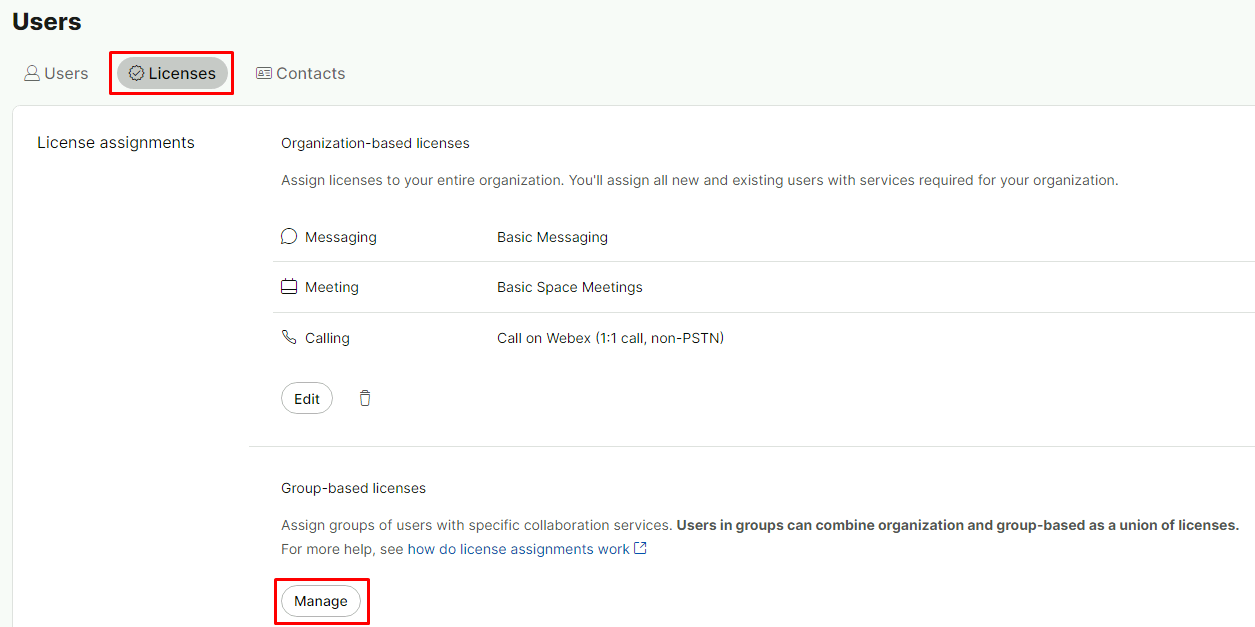This screenshot has width=1255, height=627.
Task: Click the Group-based licenses heading
Action: [x=353, y=488]
